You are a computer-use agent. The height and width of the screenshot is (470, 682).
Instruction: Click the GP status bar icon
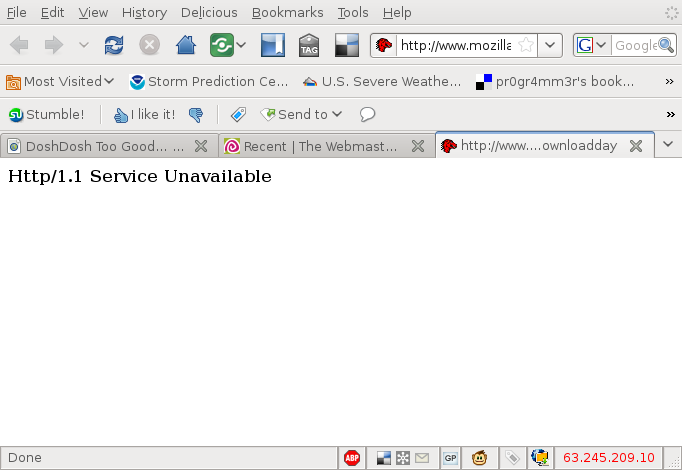point(450,458)
